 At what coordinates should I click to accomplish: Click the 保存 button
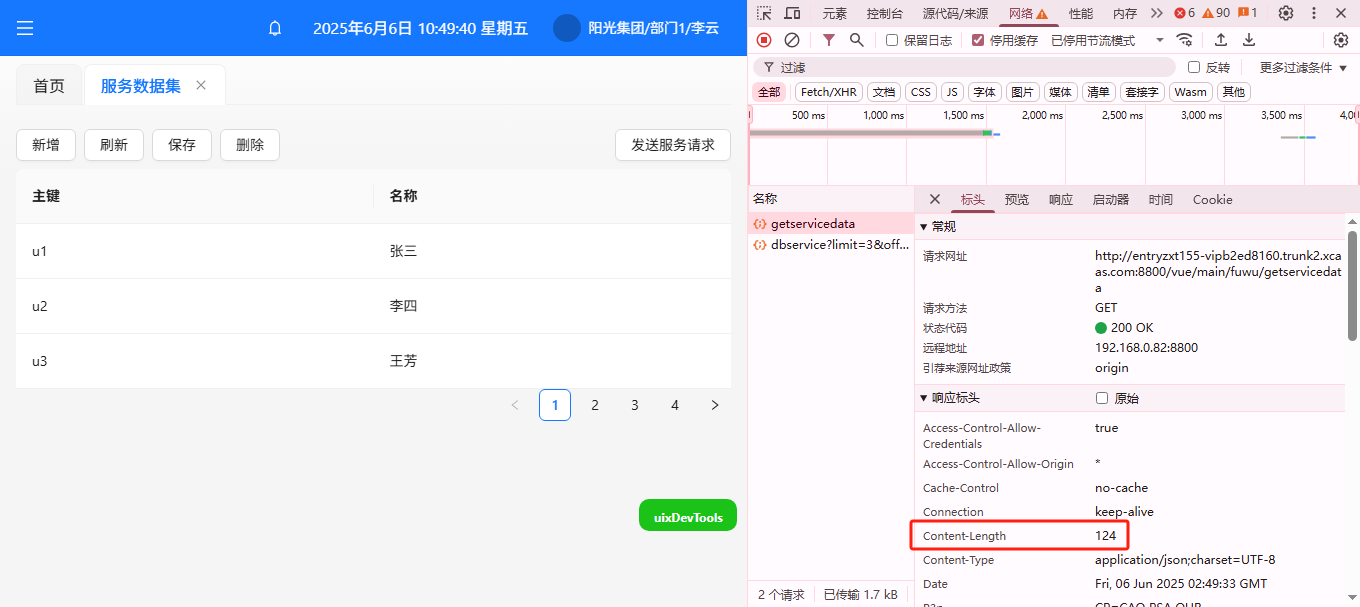coord(182,145)
